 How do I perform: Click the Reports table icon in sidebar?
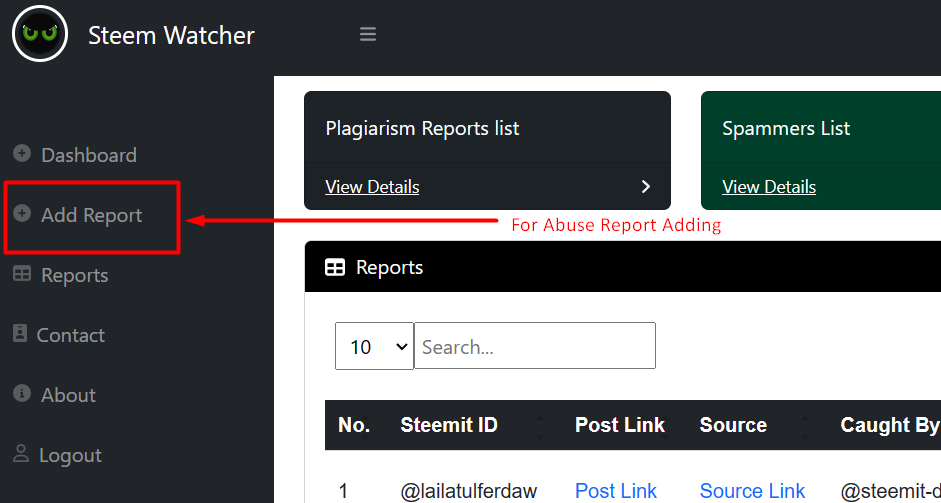[22, 274]
